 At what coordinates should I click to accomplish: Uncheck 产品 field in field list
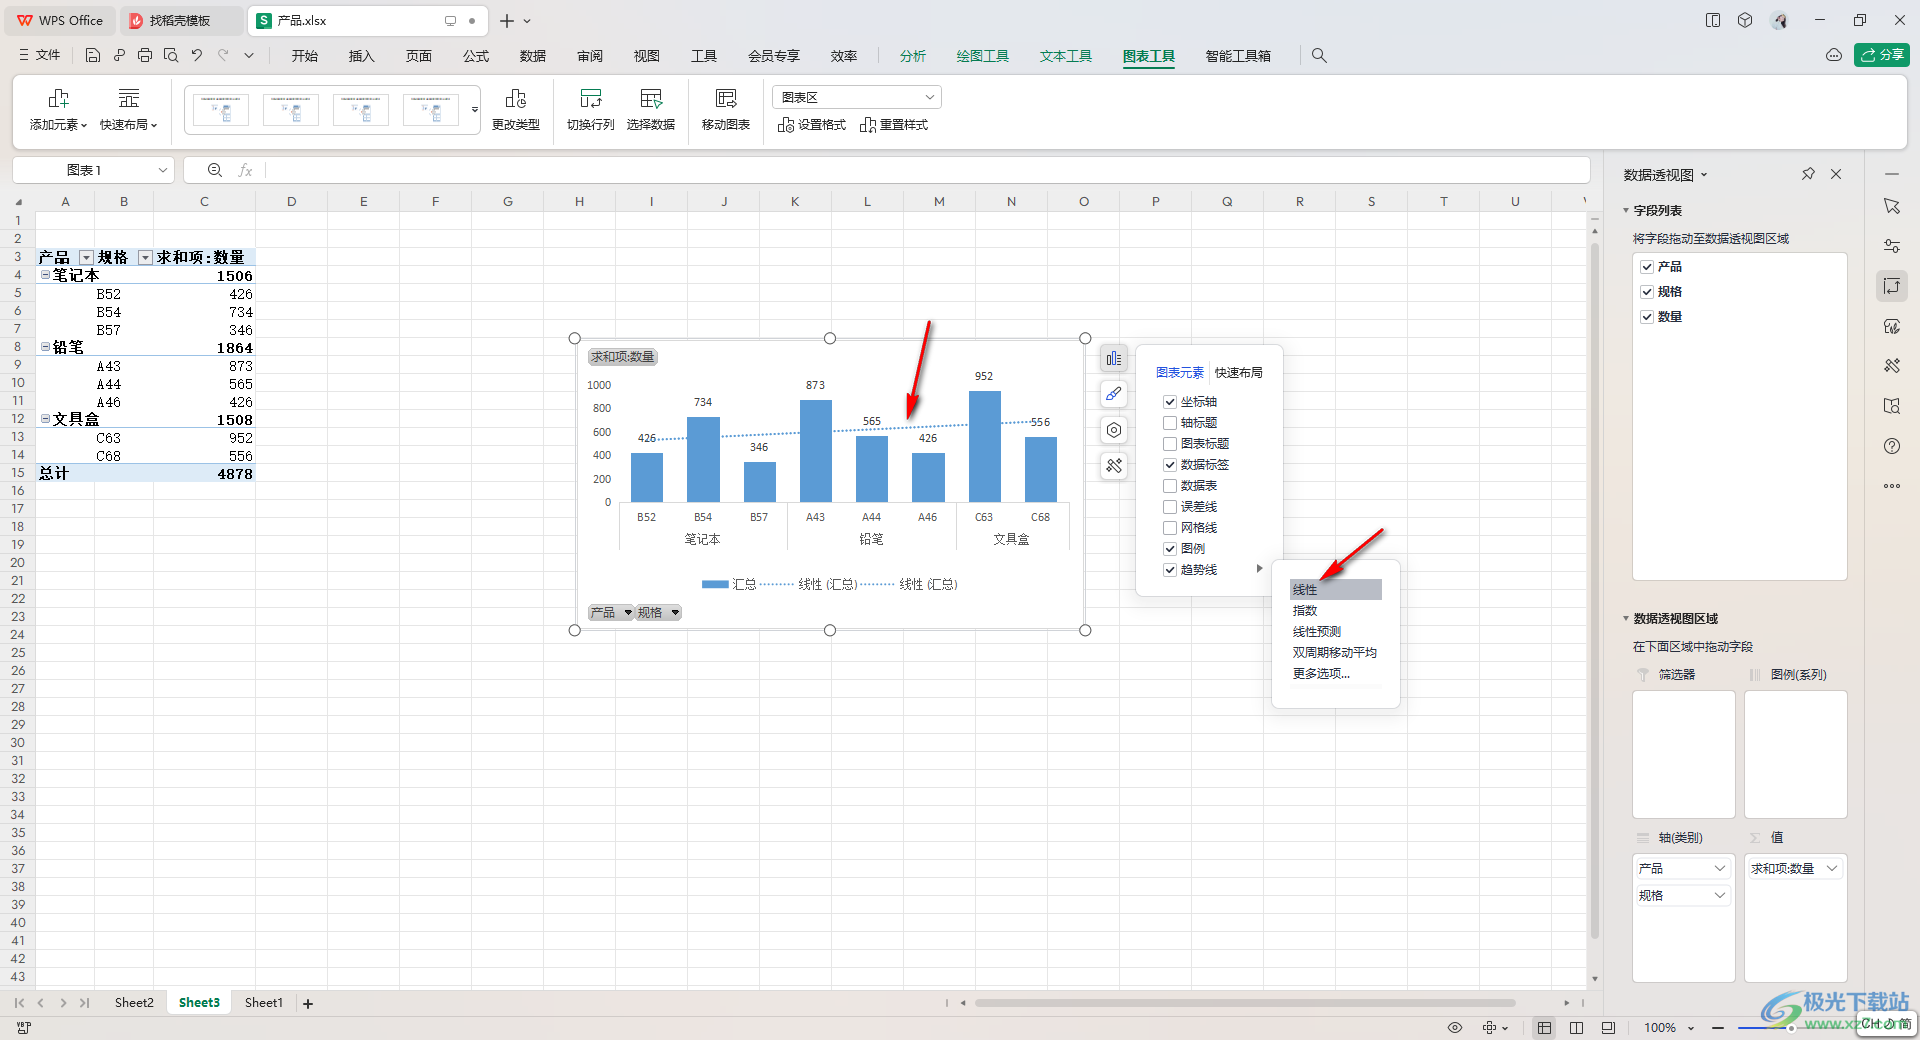click(1647, 267)
